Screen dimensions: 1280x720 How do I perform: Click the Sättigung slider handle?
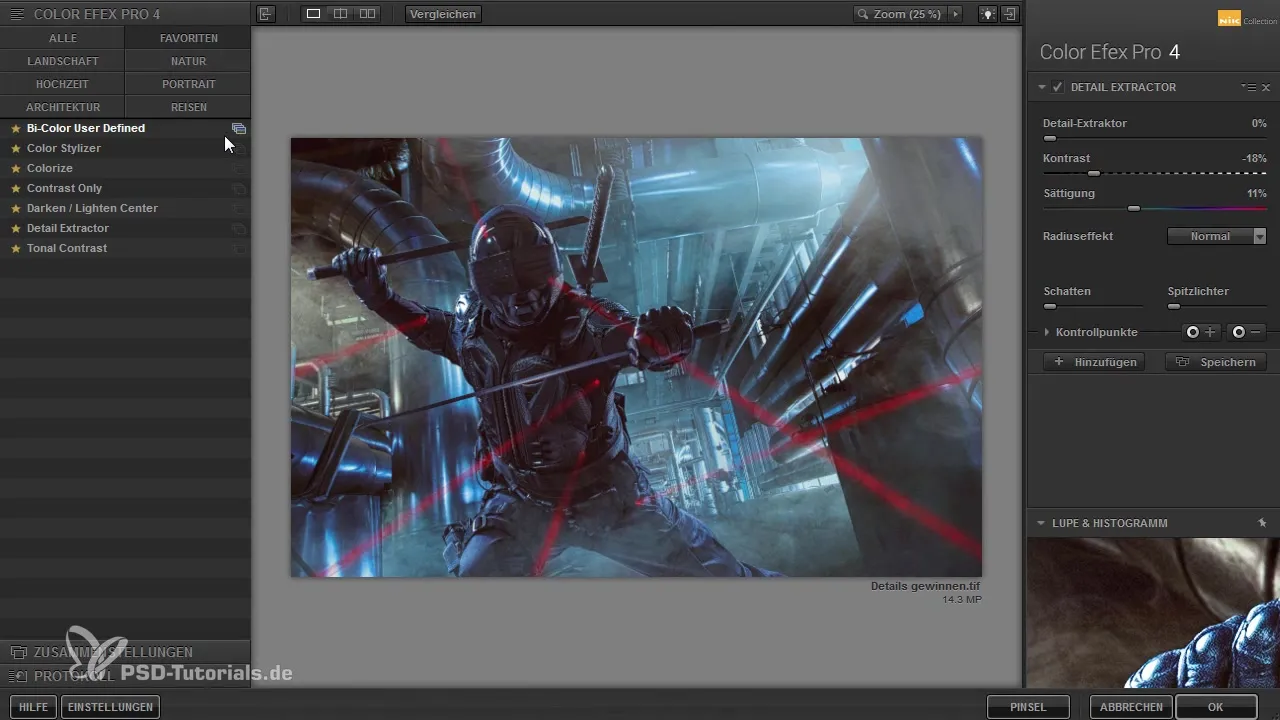click(x=1133, y=208)
